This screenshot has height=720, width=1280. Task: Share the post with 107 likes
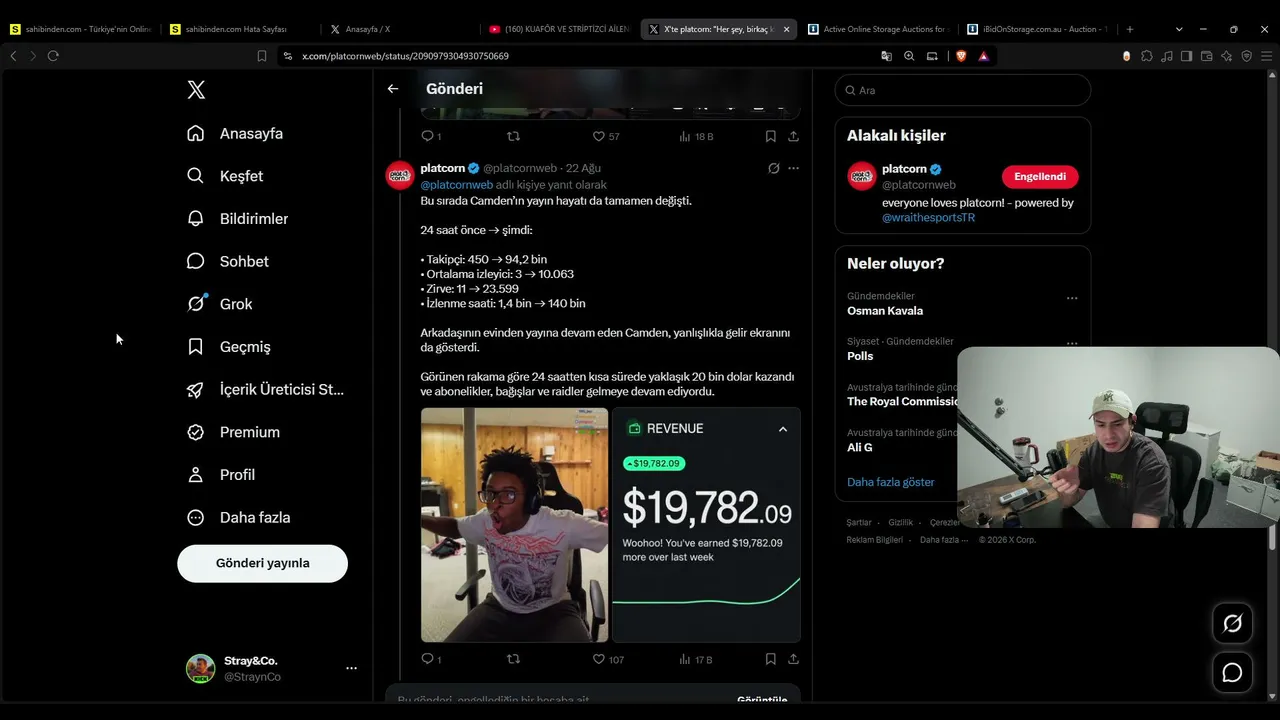[793, 659]
